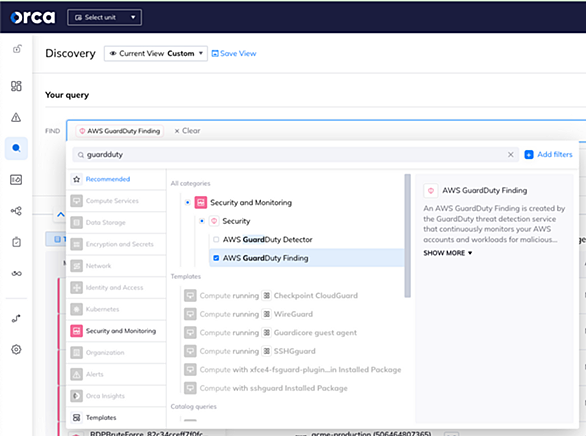Click the AWS GuardDuty Finding query chip
586x436 pixels.
pyautogui.click(x=120, y=131)
